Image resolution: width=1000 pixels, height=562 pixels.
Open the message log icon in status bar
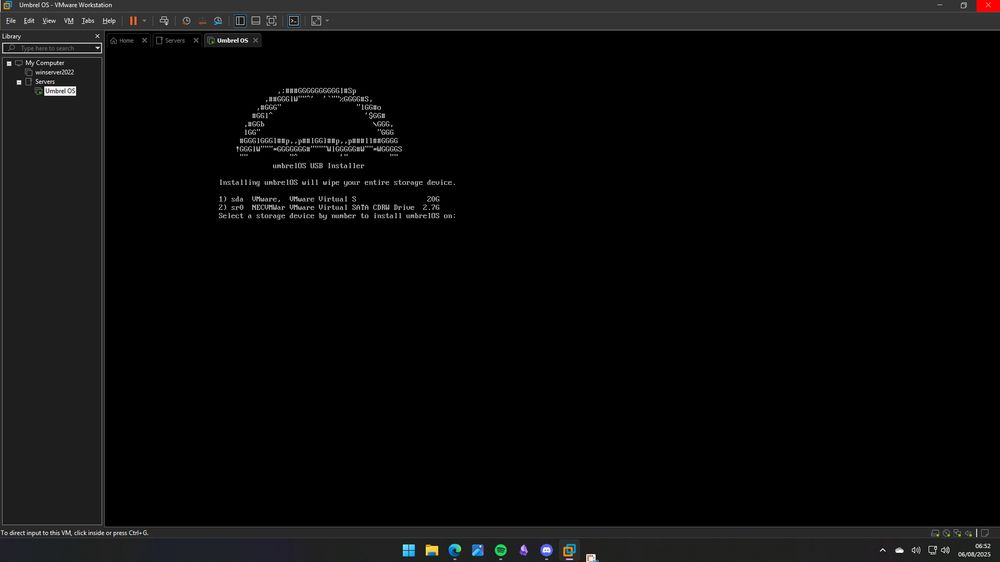985,533
